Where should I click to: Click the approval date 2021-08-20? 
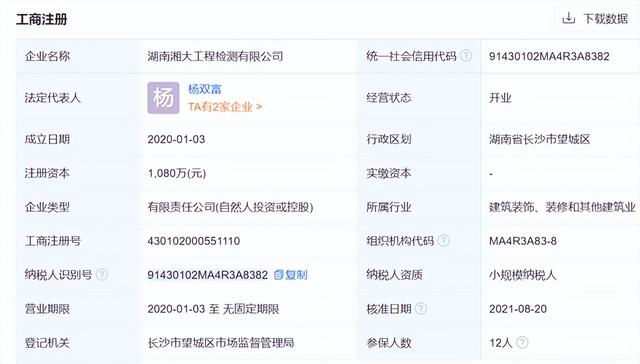click(518, 309)
